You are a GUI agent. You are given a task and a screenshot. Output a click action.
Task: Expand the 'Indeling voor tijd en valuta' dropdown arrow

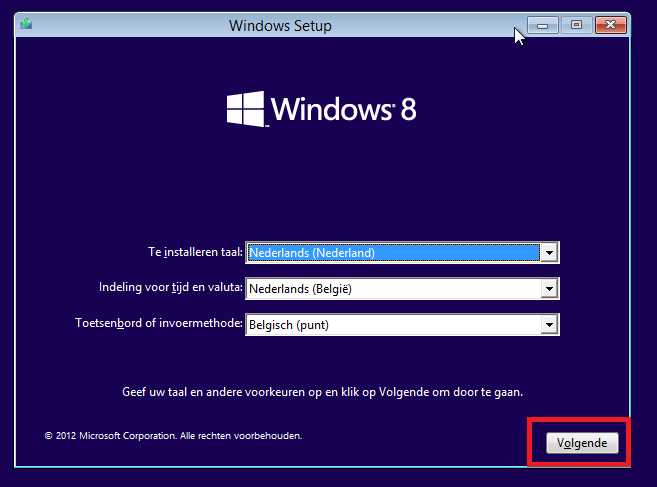[x=549, y=289]
